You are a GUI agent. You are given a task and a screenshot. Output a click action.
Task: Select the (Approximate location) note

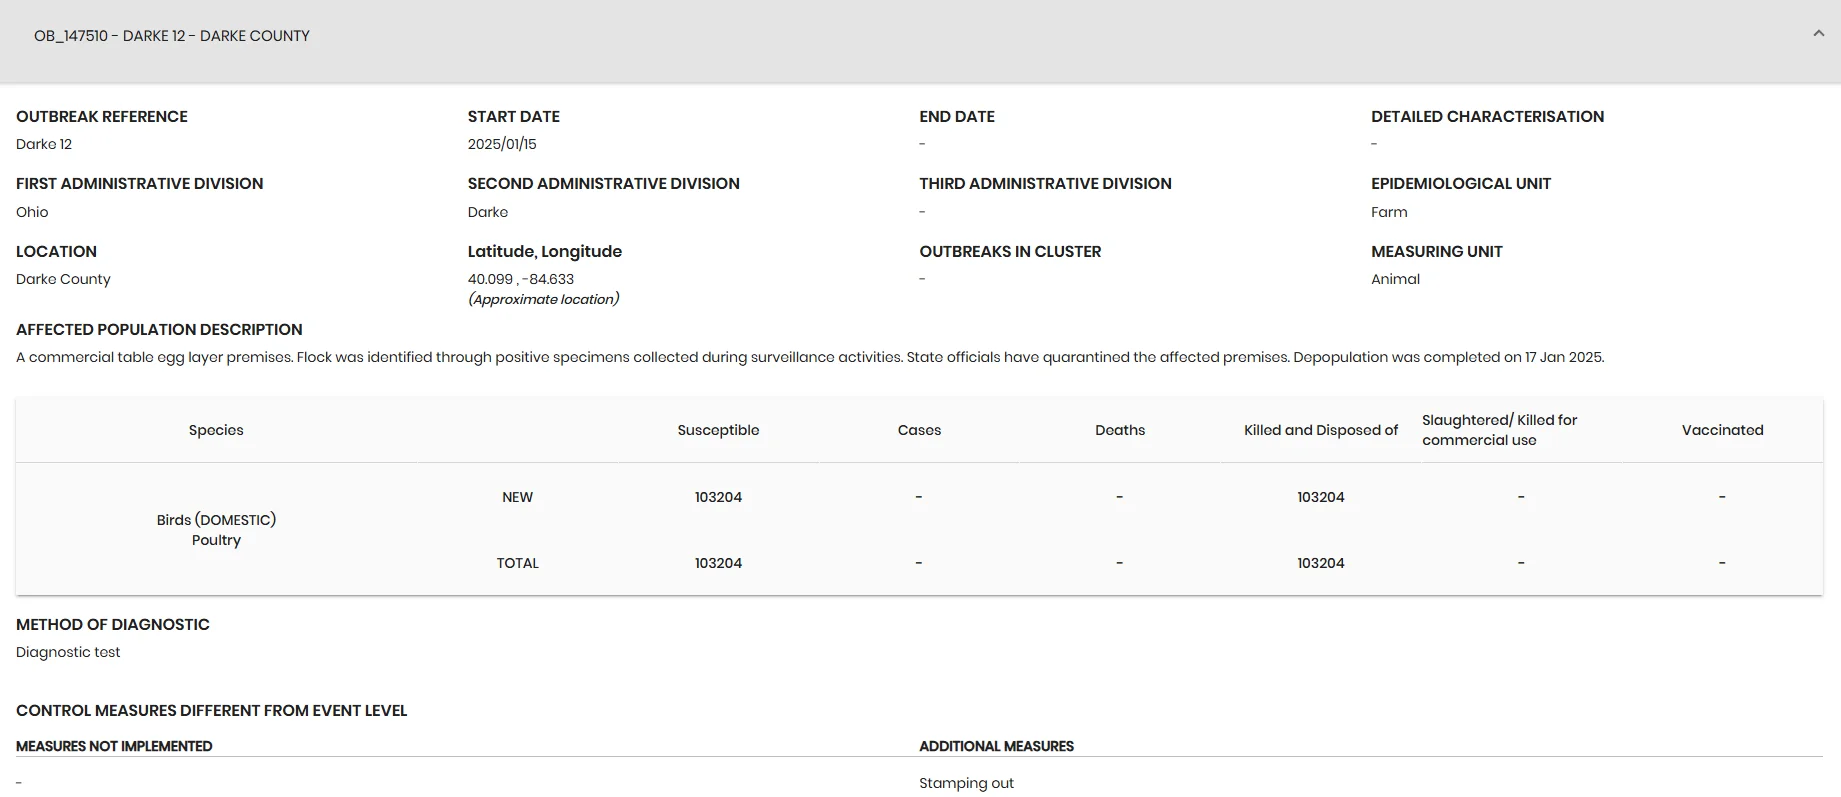(x=543, y=299)
